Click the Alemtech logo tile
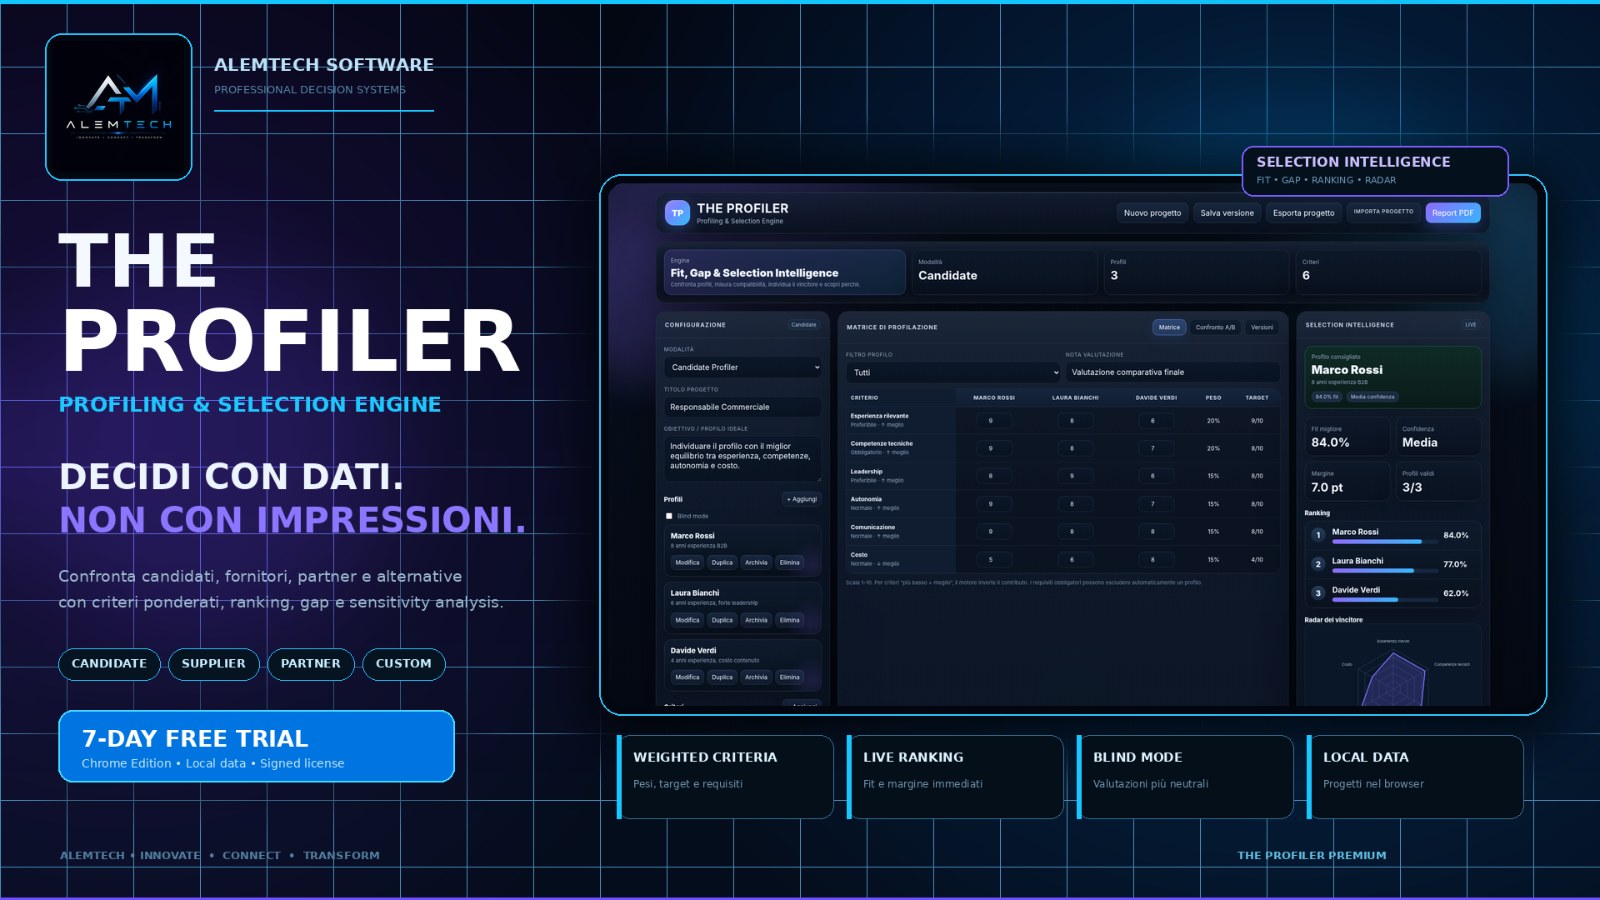The width and height of the screenshot is (1600, 900). point(119,107)
